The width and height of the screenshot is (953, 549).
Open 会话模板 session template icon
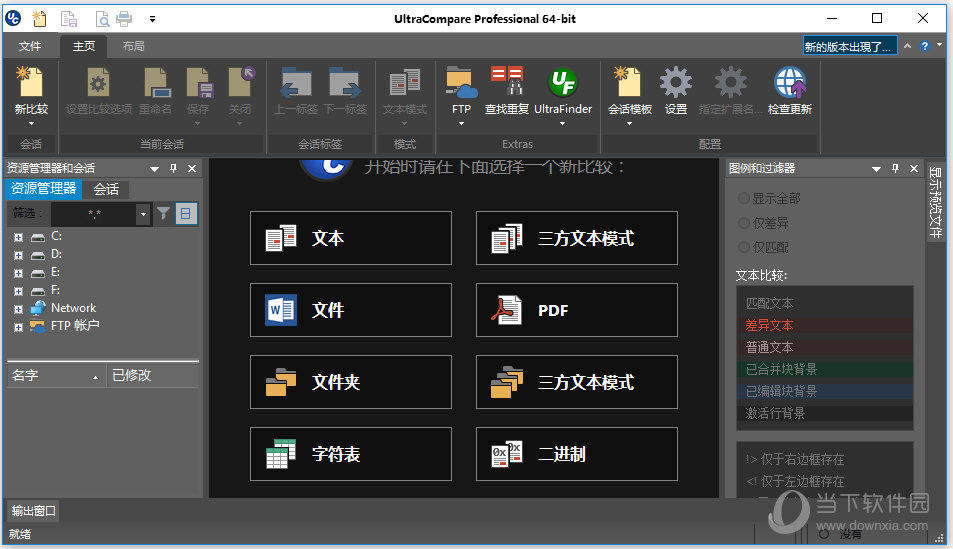628,82
